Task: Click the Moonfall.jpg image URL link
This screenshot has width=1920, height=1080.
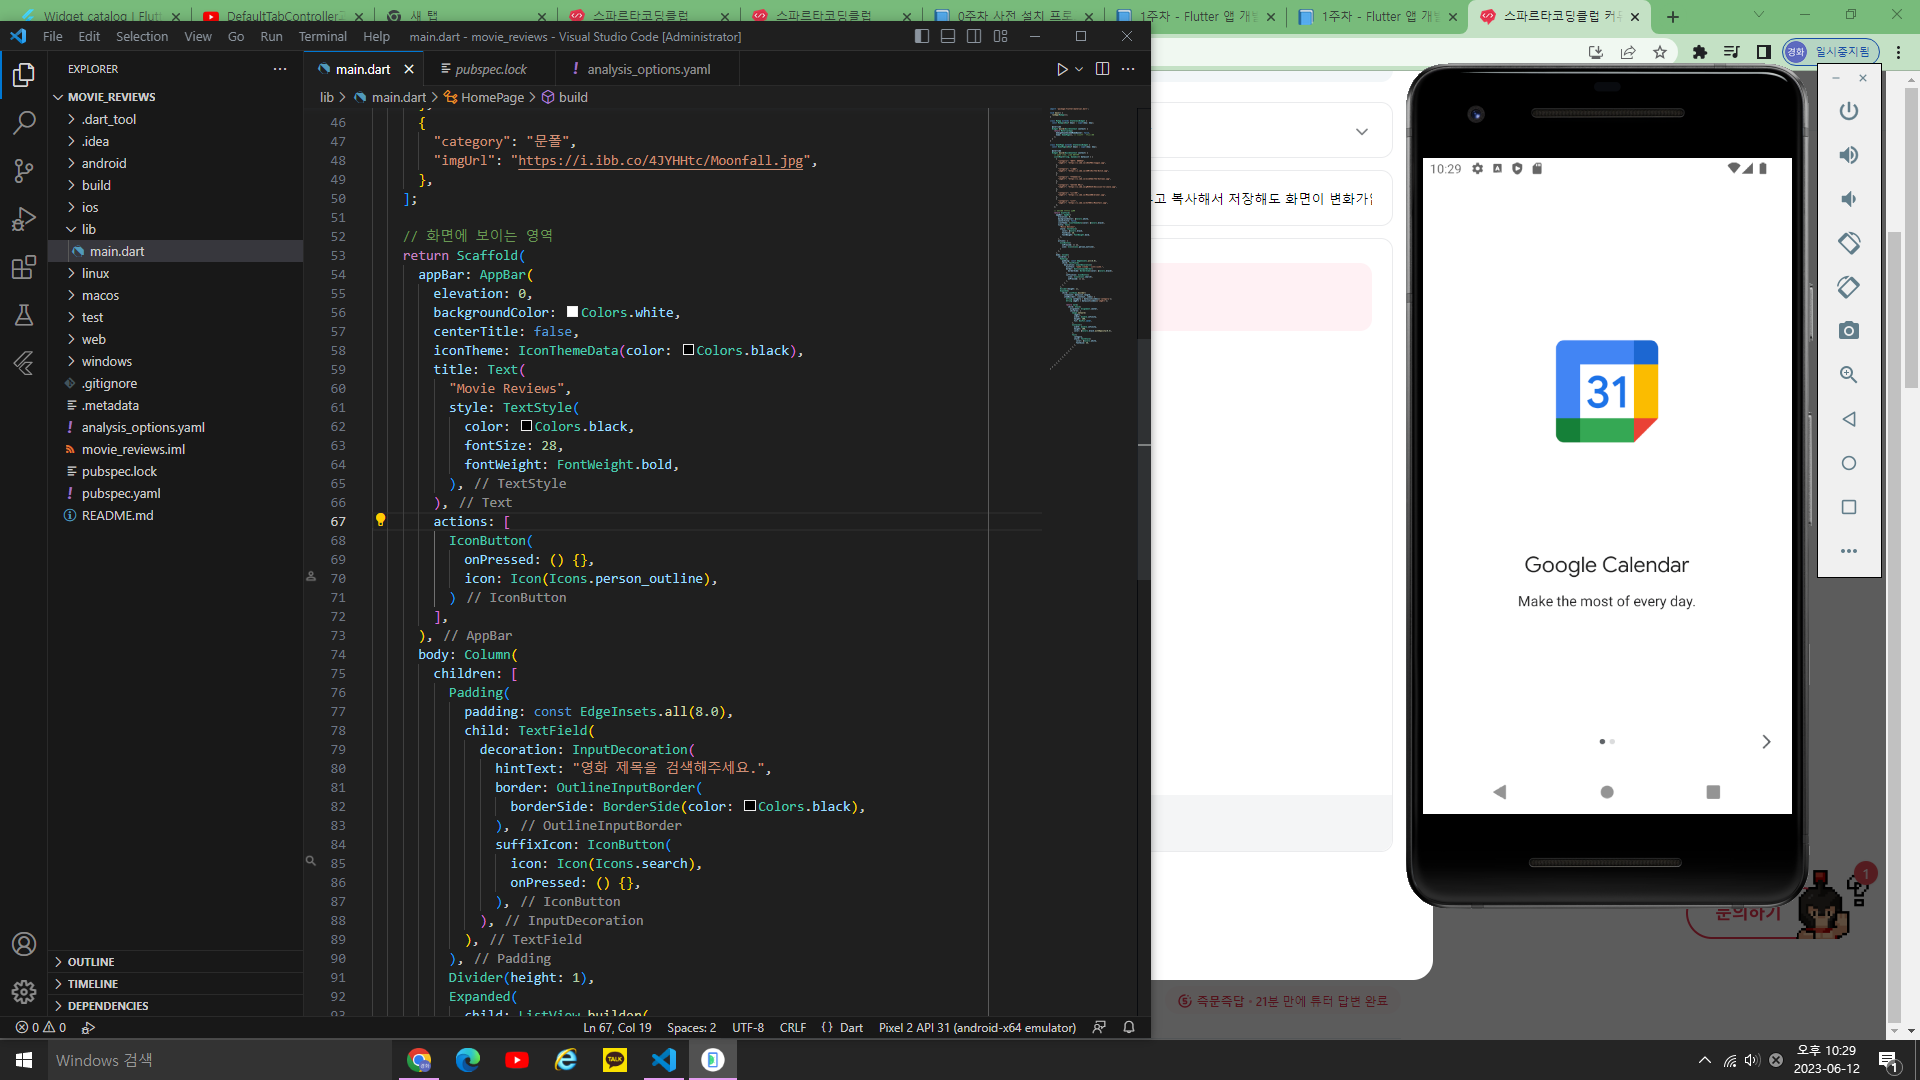Action: point(661,160)
